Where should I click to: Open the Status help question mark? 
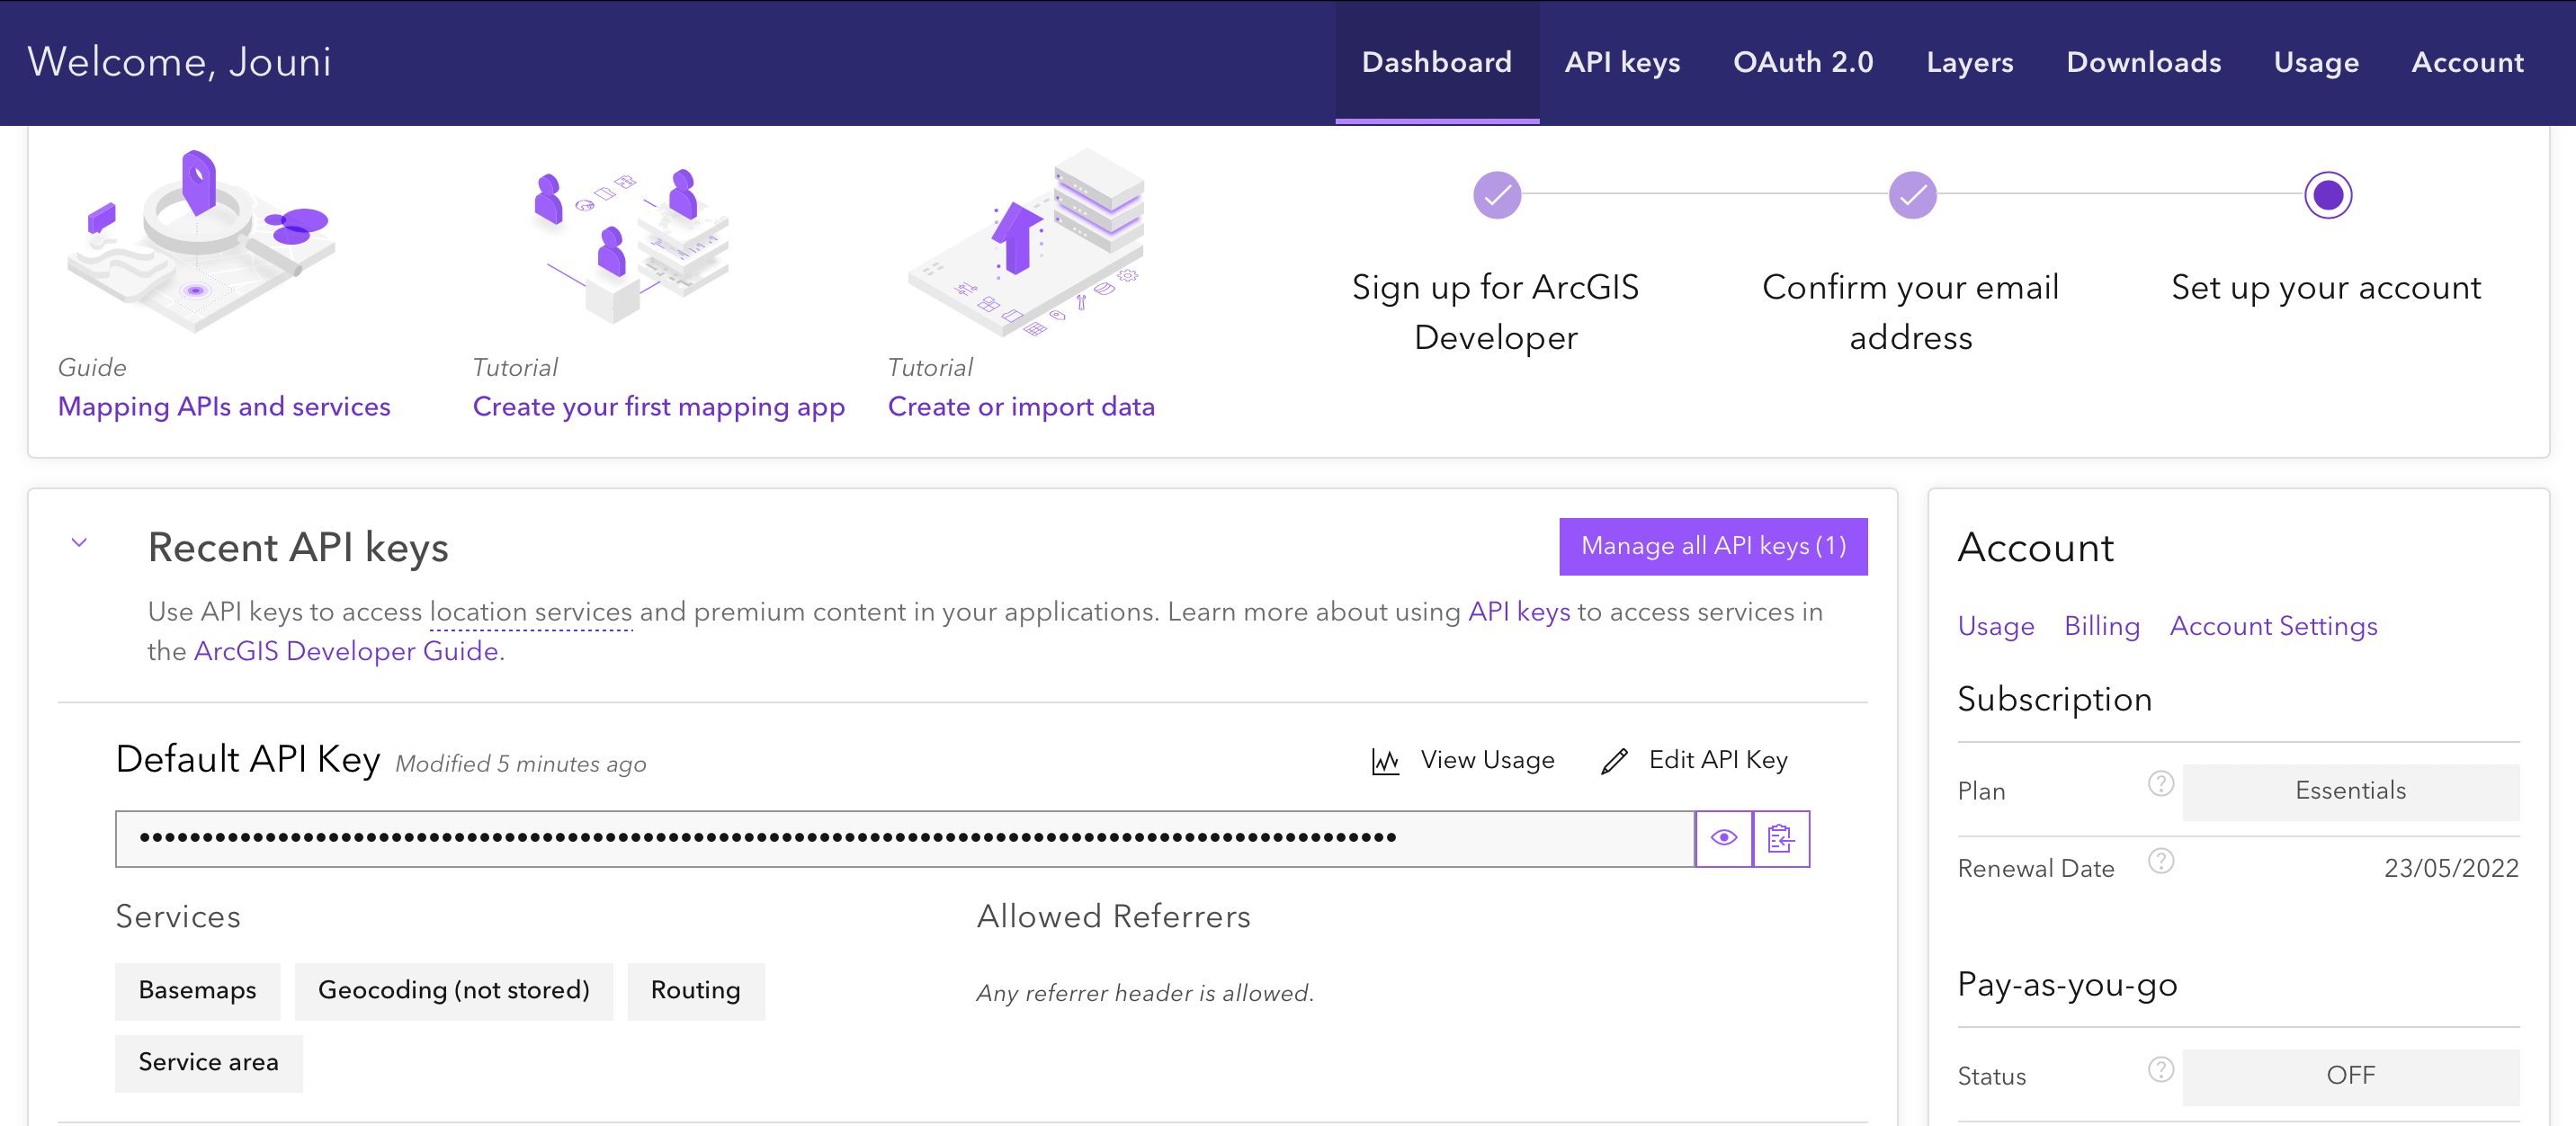pyautogui.click(x=2160, y=1069)
